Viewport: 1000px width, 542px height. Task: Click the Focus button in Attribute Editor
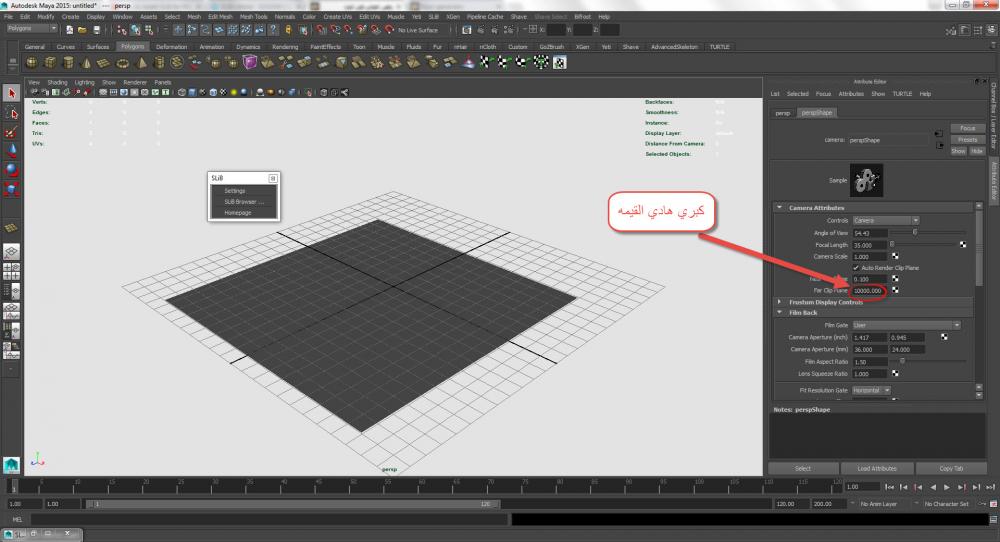967,128
